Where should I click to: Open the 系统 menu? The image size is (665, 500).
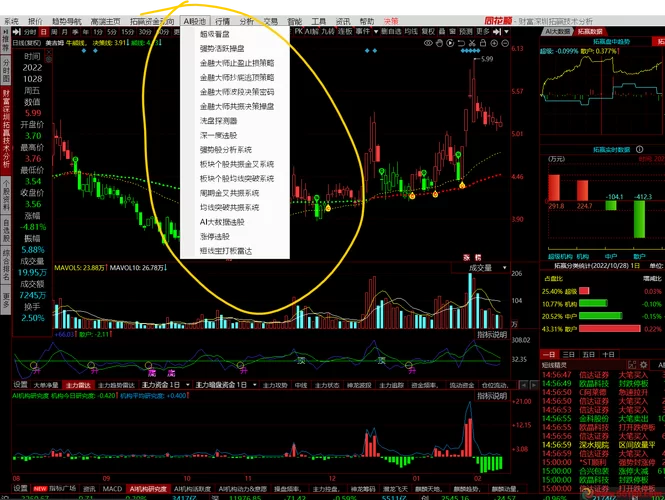[11, 21]
